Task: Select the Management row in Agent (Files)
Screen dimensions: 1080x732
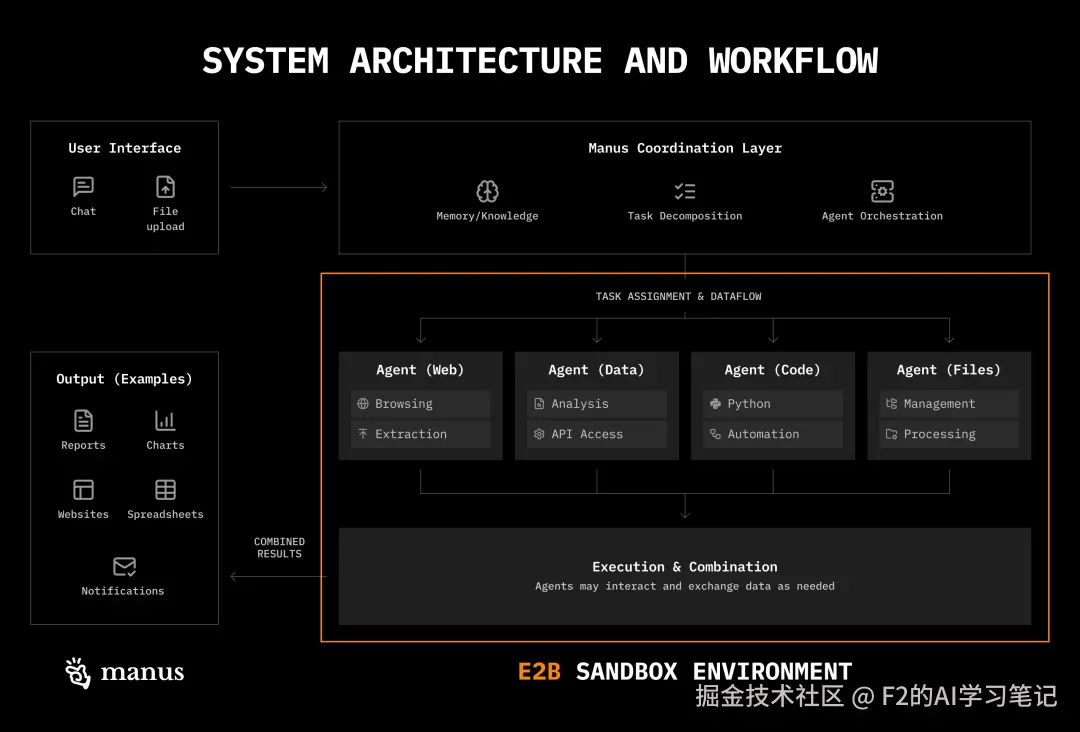Action: pyautogui.click(x=949, y=404)
